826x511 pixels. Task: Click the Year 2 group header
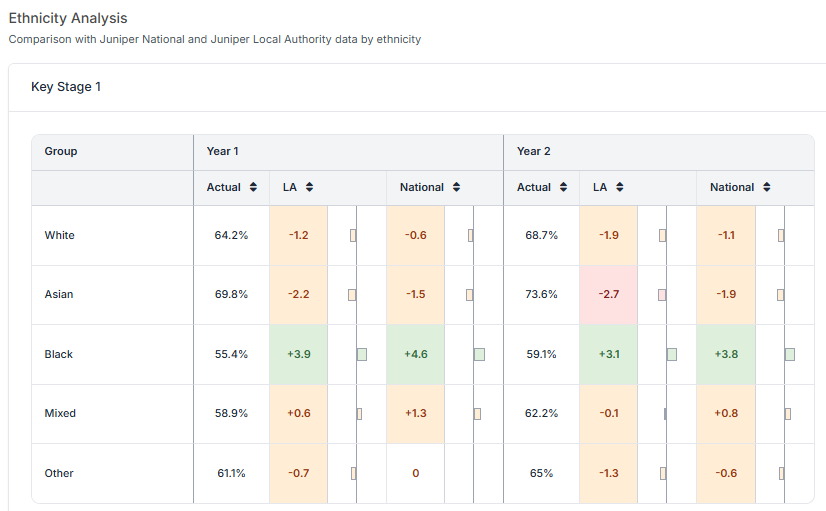click(533, 152)
